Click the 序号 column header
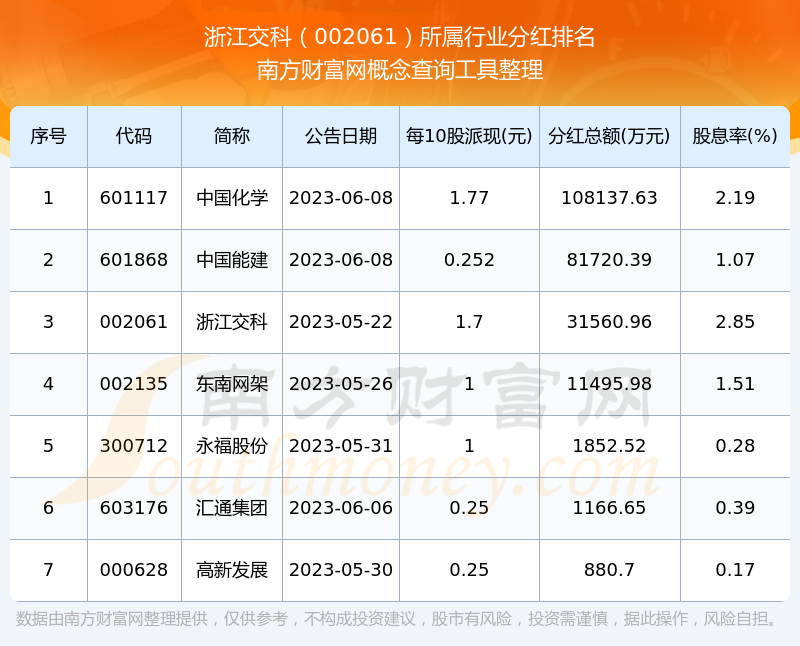The image size is (800, 646). point(48,136)
